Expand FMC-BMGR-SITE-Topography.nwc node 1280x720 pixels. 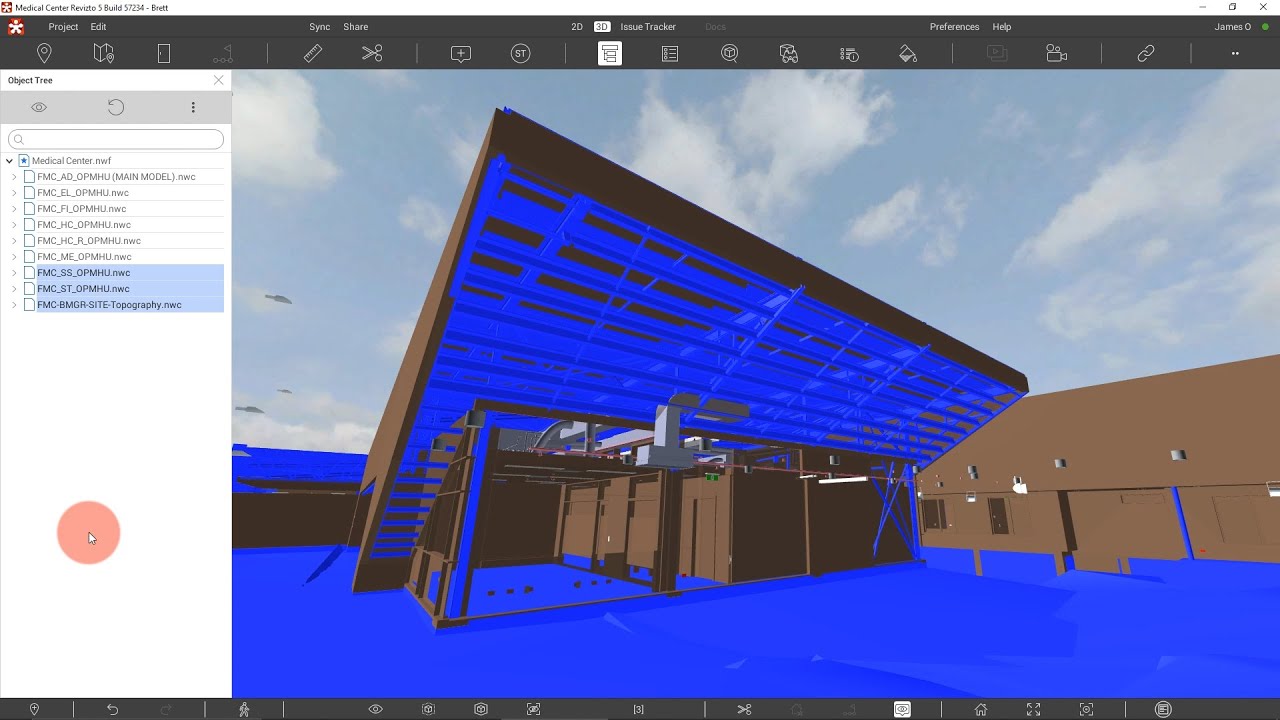(14, 305)
